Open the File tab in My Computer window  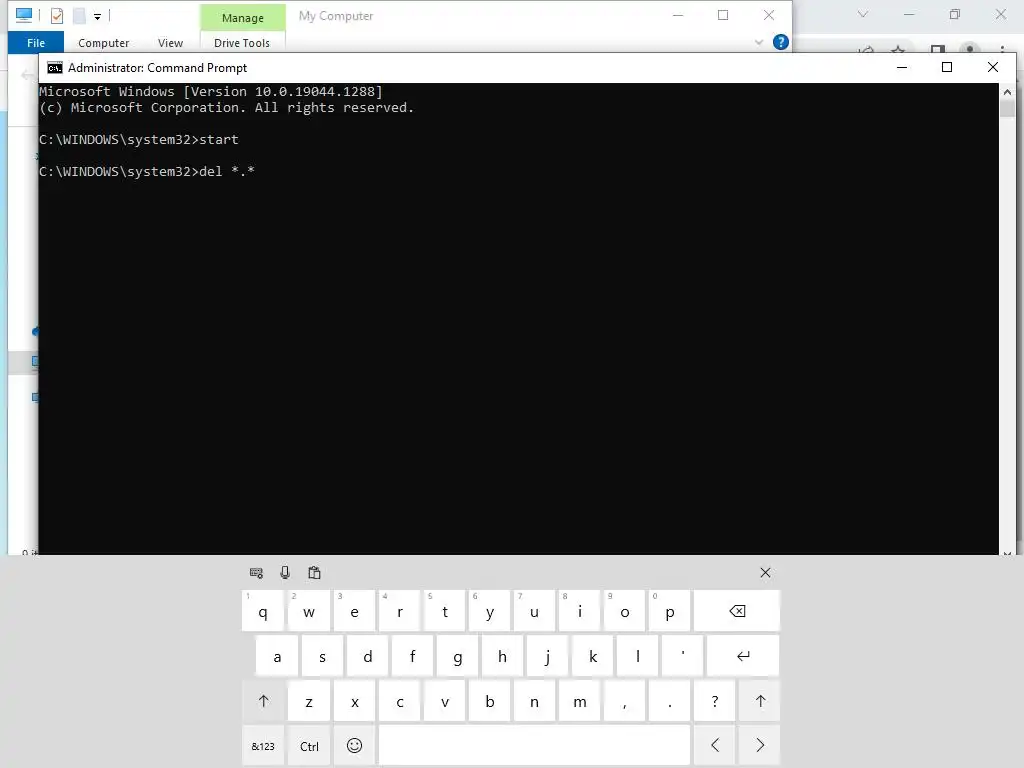tap(36, 42)
